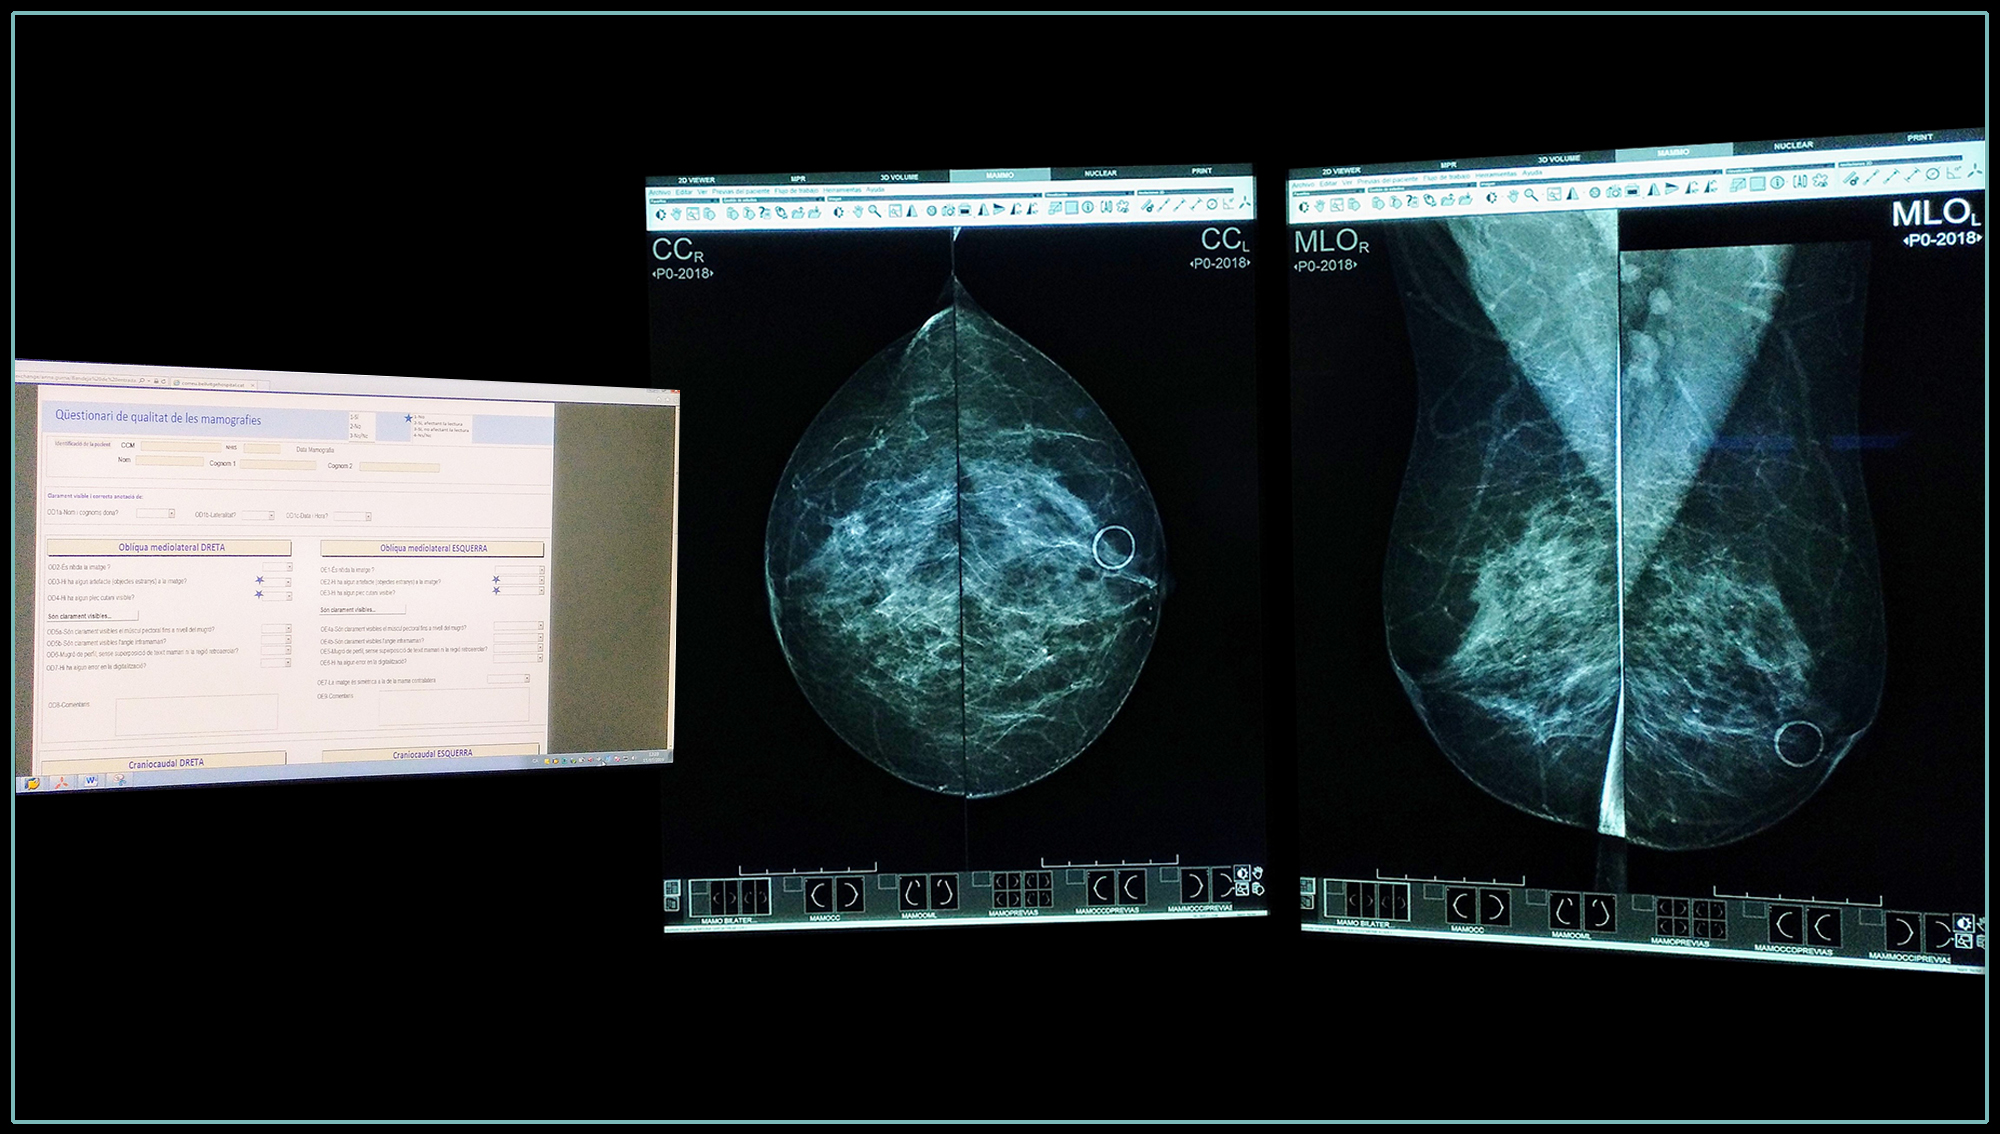This screenshot has height=1134, width=2000.
Task: Click the info (i) icon on the CC monitor toolbar
Action: pos(1087,207)
